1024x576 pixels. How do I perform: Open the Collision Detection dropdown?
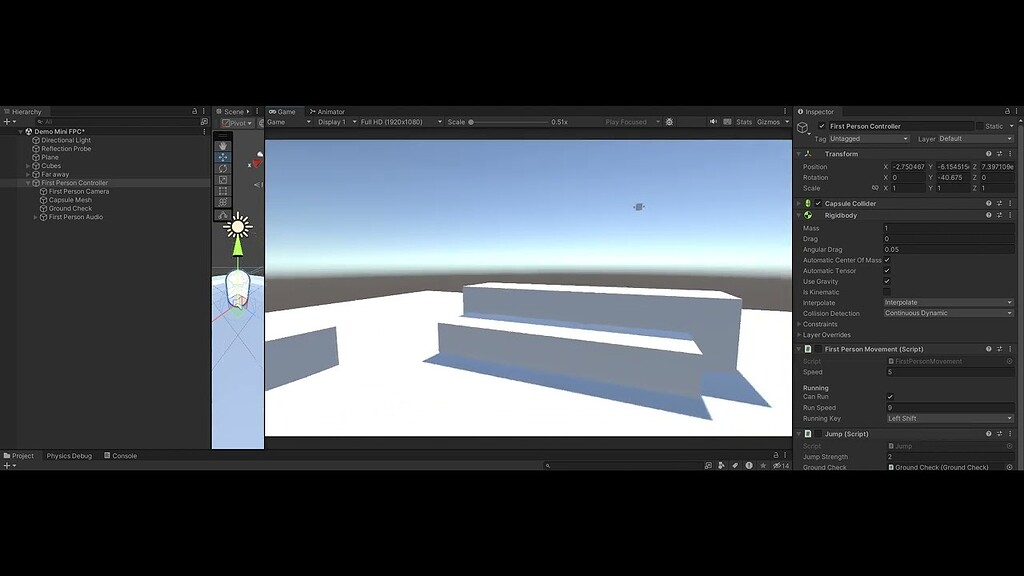coord(947,313)
